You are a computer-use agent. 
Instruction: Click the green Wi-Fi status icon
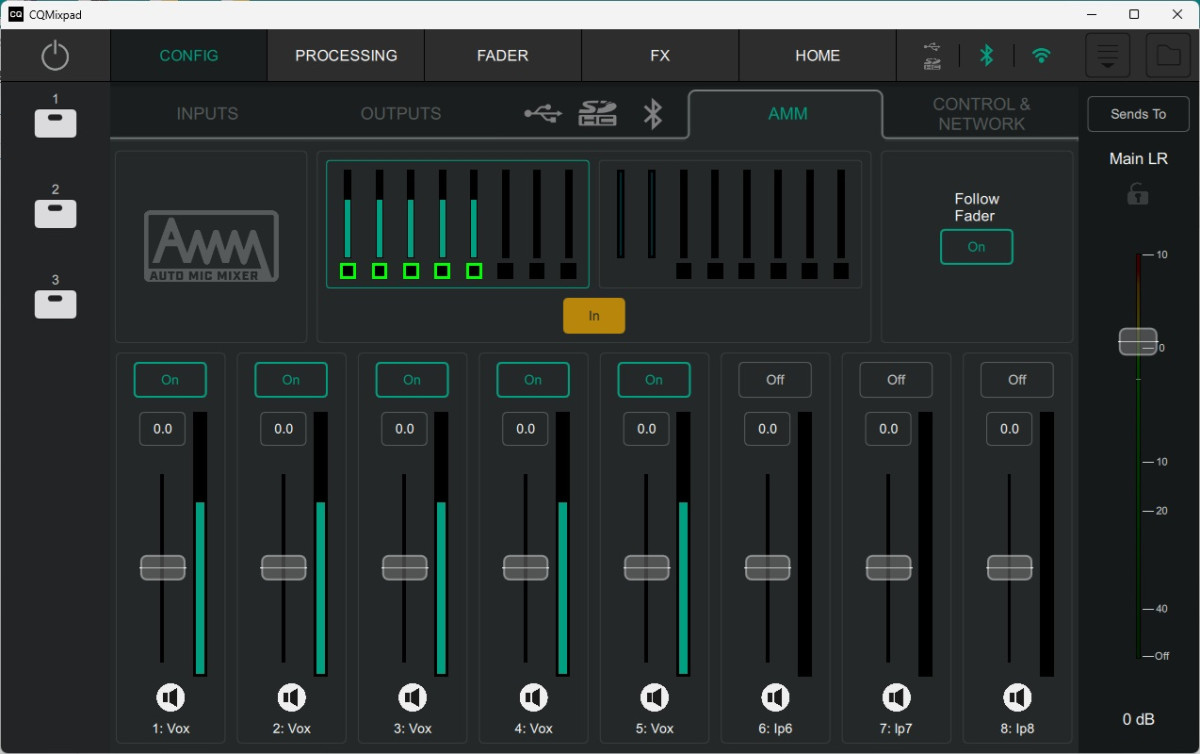click(1041, 56)
